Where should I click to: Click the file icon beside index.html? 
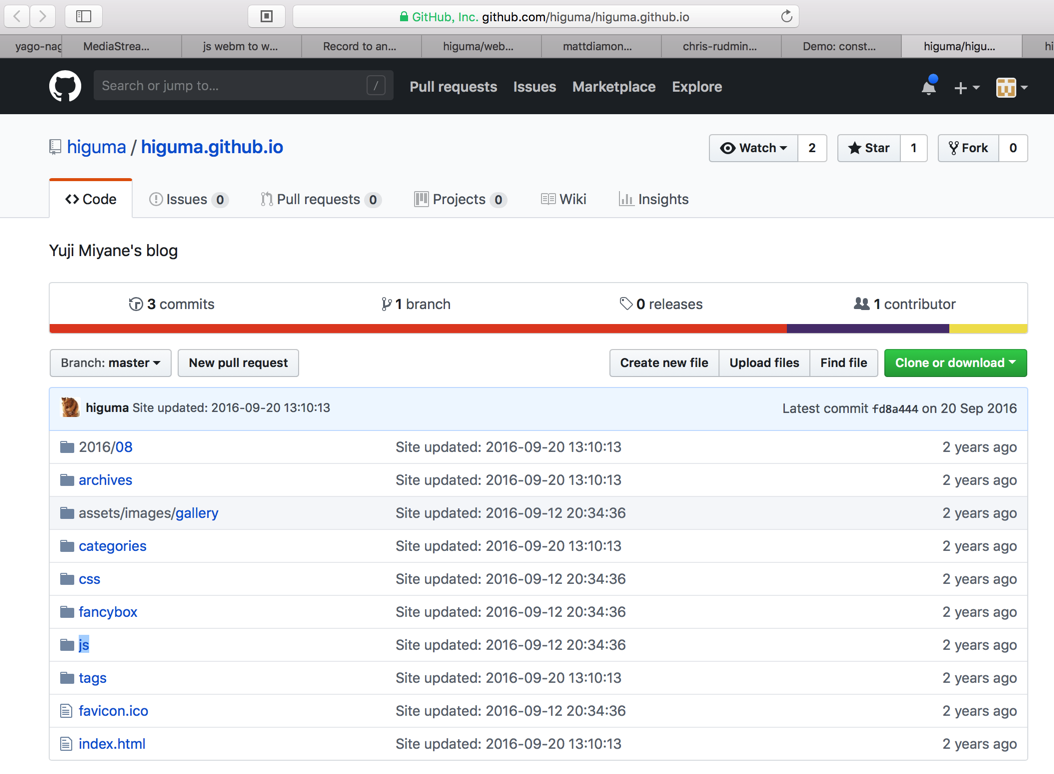pyautogui.click(x=66, y=744)
